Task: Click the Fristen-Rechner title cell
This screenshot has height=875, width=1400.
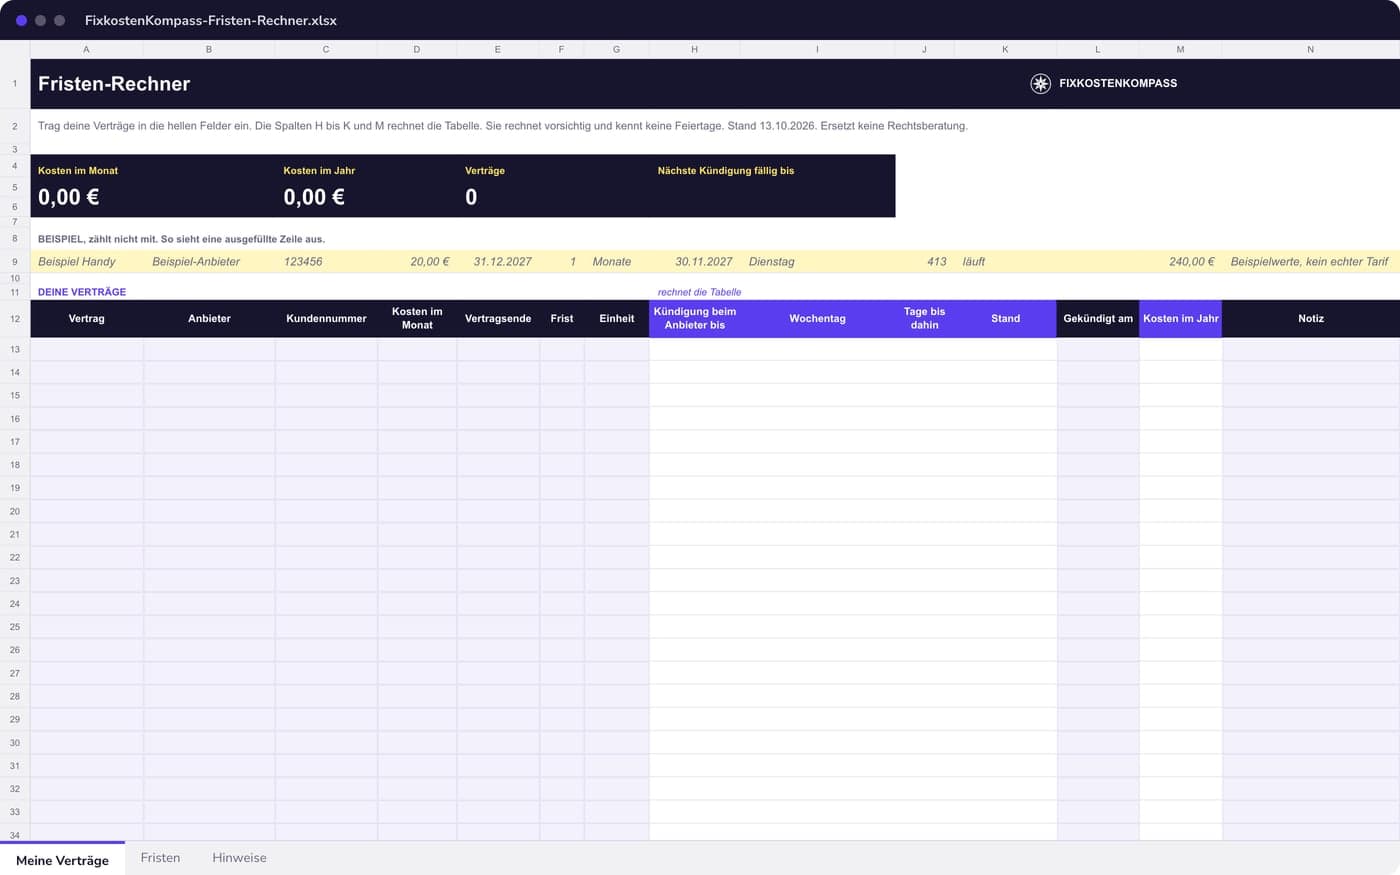Action: (x=114, y=84)
